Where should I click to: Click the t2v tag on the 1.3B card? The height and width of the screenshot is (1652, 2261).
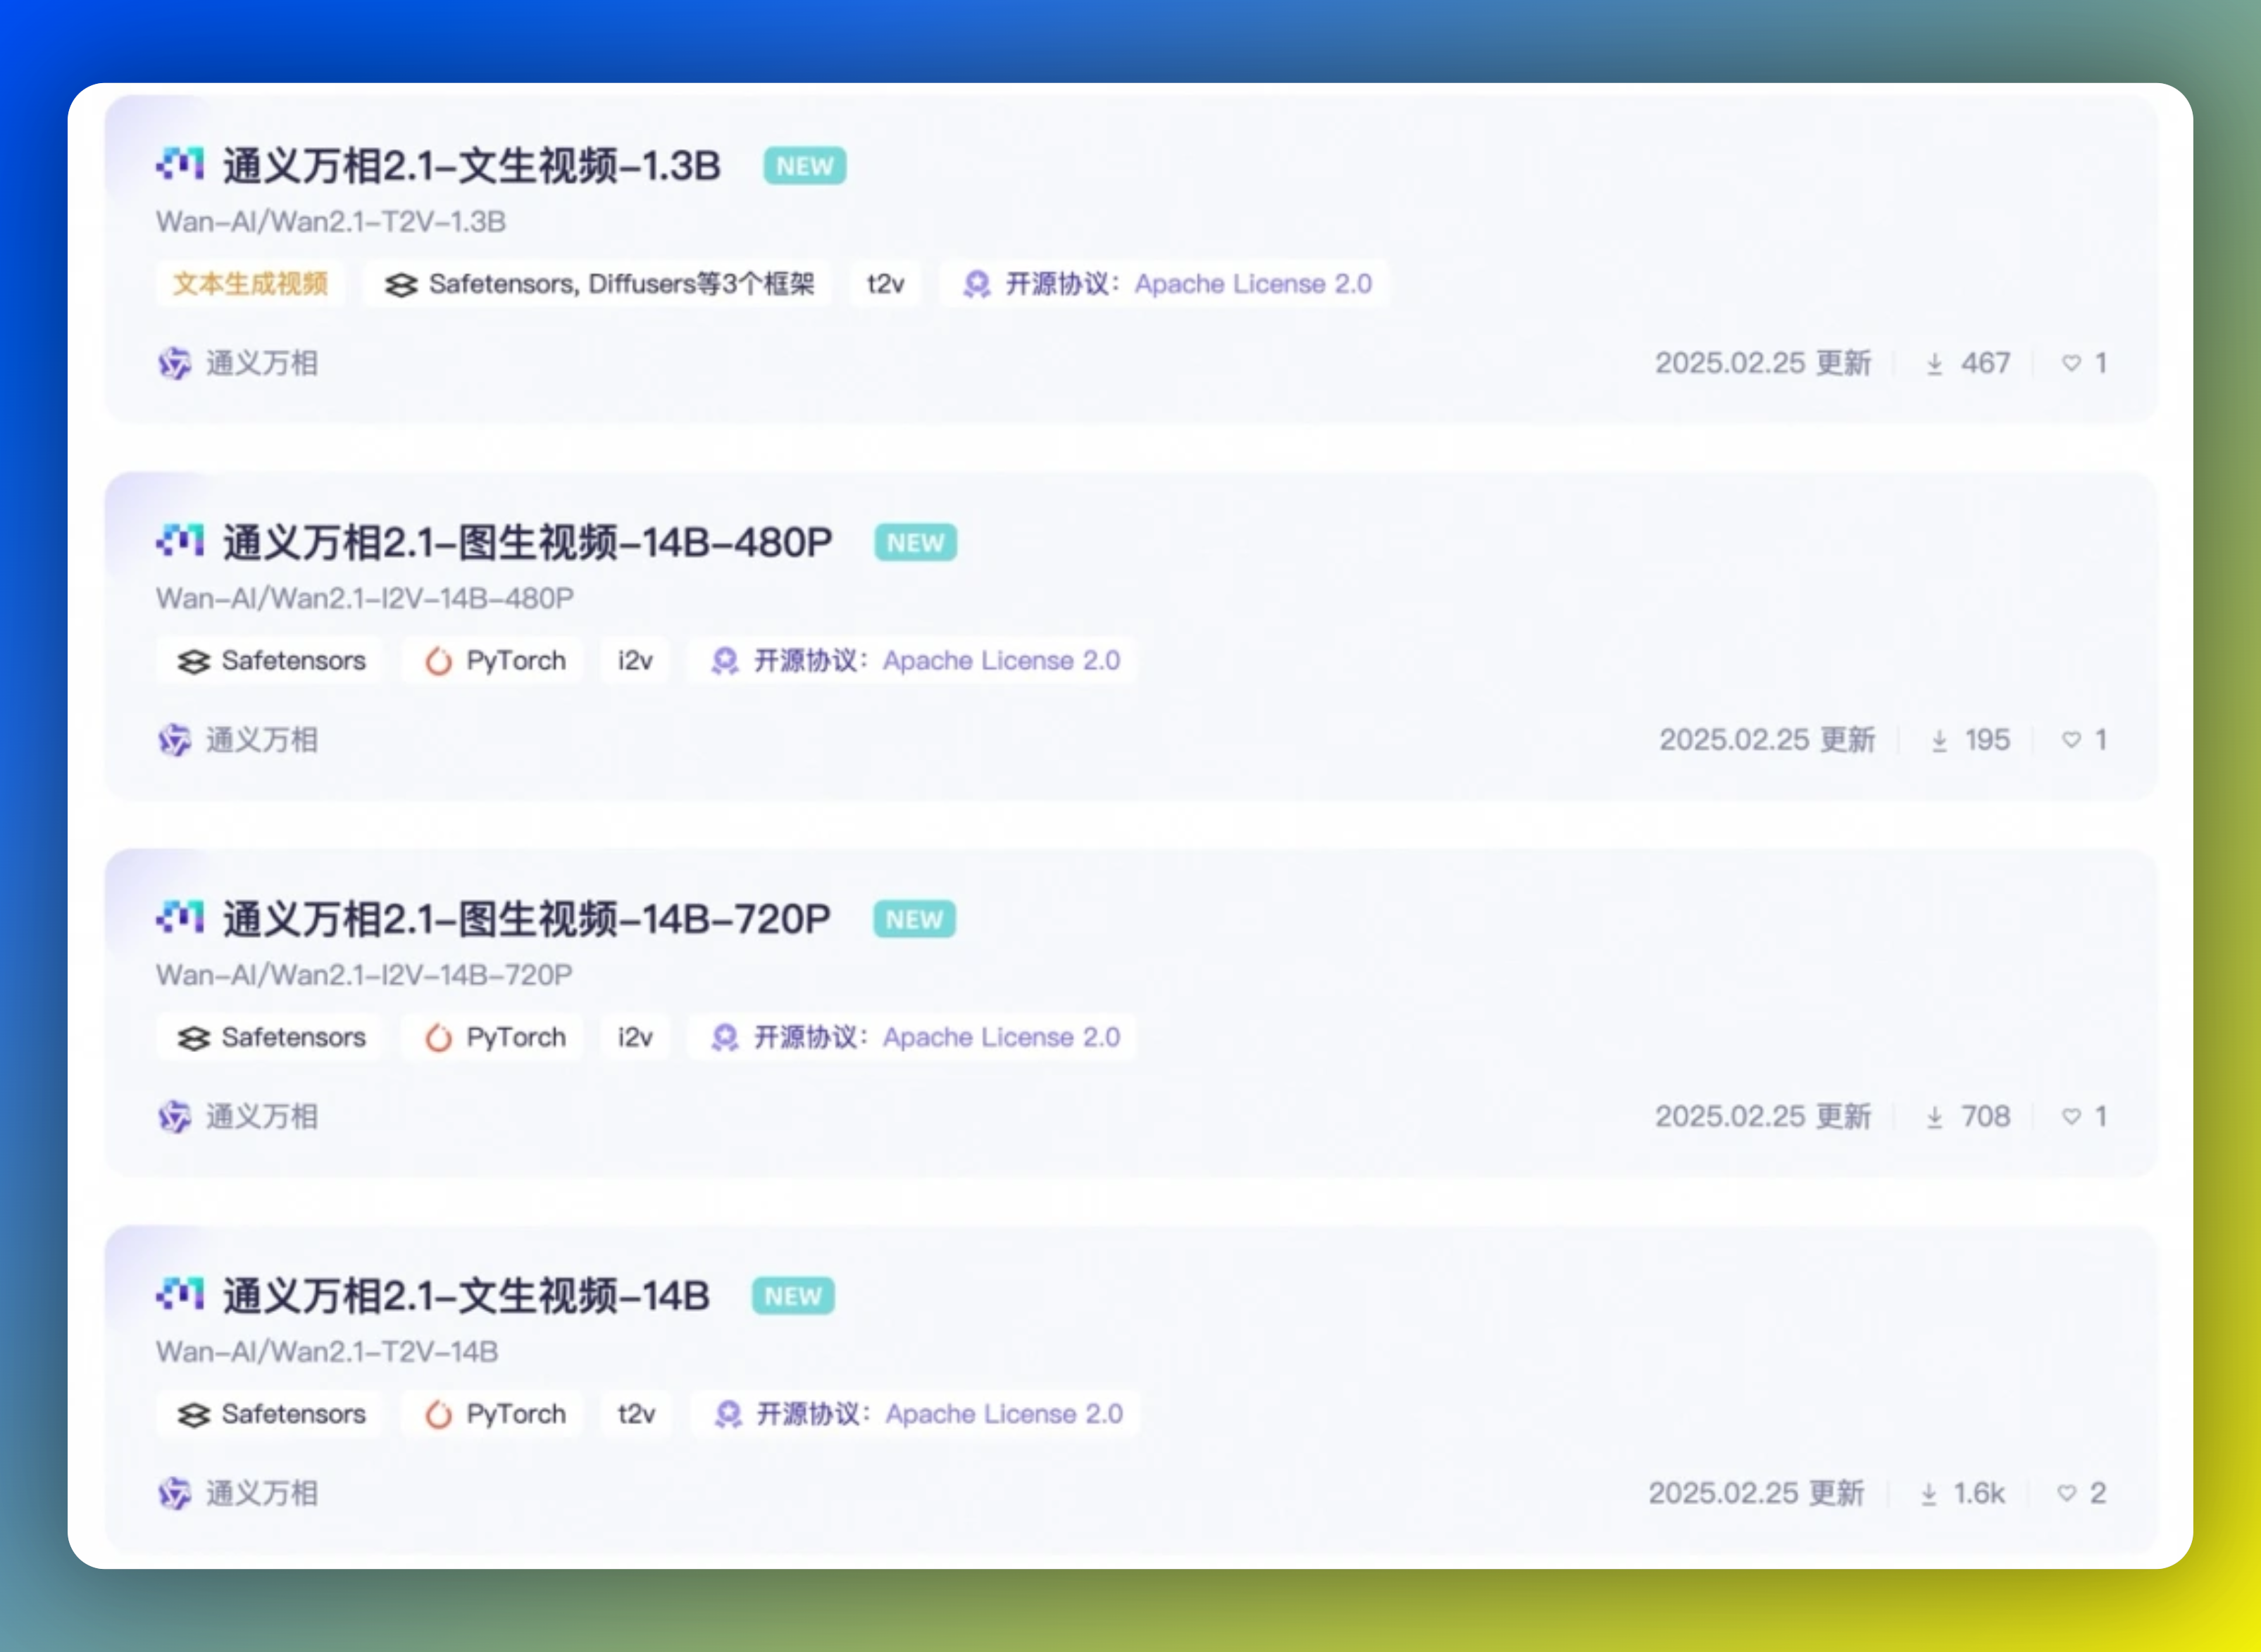tap(885, 284)
